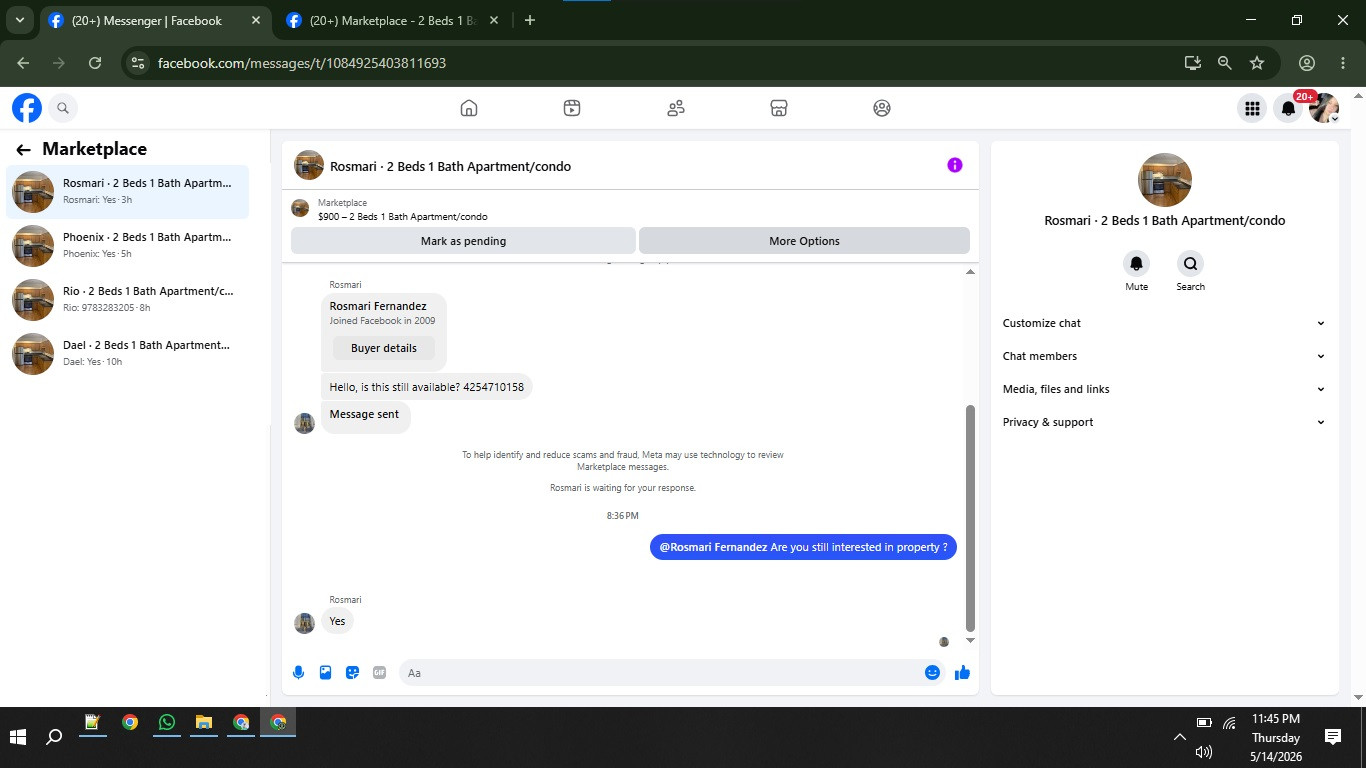Choose a GIF icon
The width and height of the screenshot is (1366, 768).
[379, 673]
